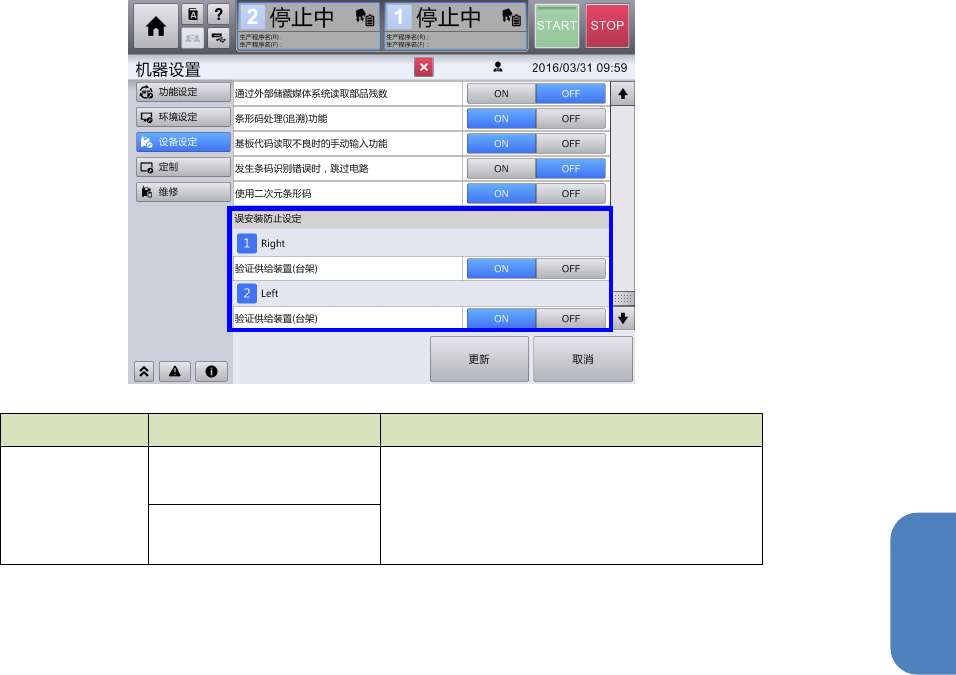Click the 条形码处理(追溯)功能 row label
This screenshot has width=956, height=675.
click(x=281, y=119)
